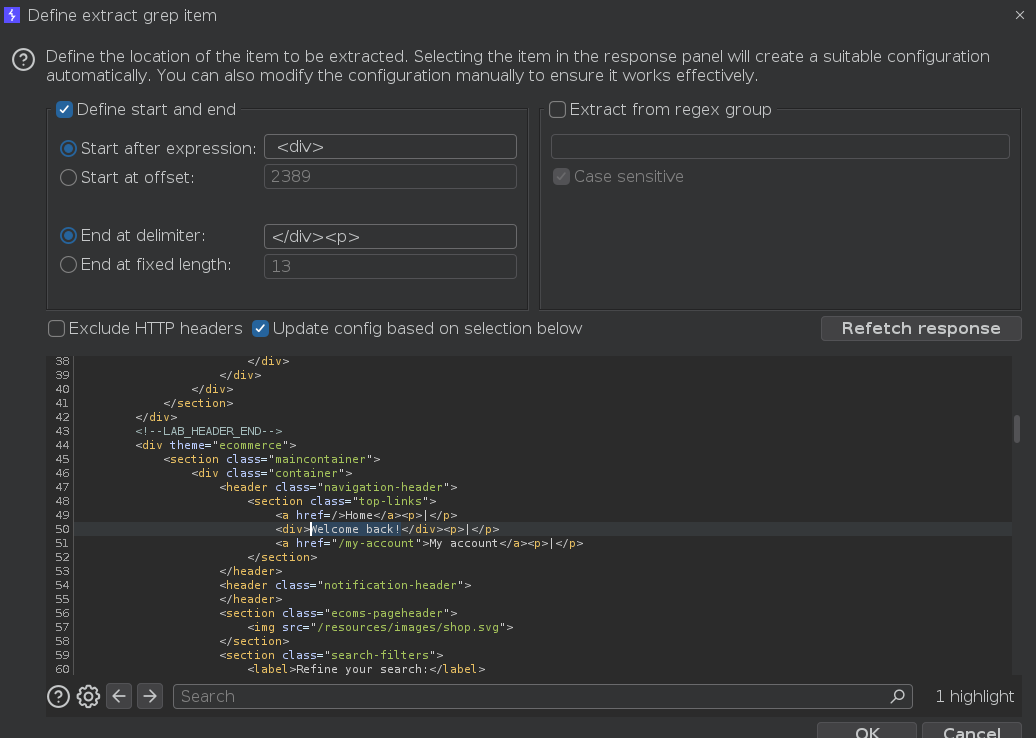This screenshot has width=1036, height=738.
Task: Click 'maincontainer' class value on line 45
Action: (x=321, y=459)
